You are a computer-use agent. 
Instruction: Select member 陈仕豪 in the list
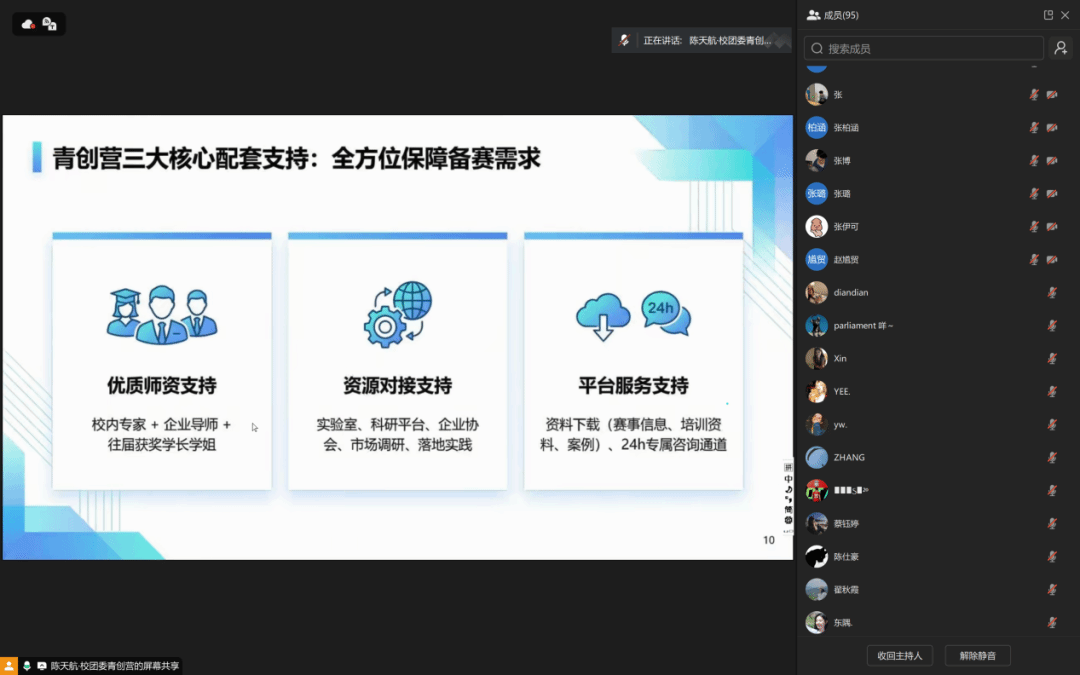[846, 557]
